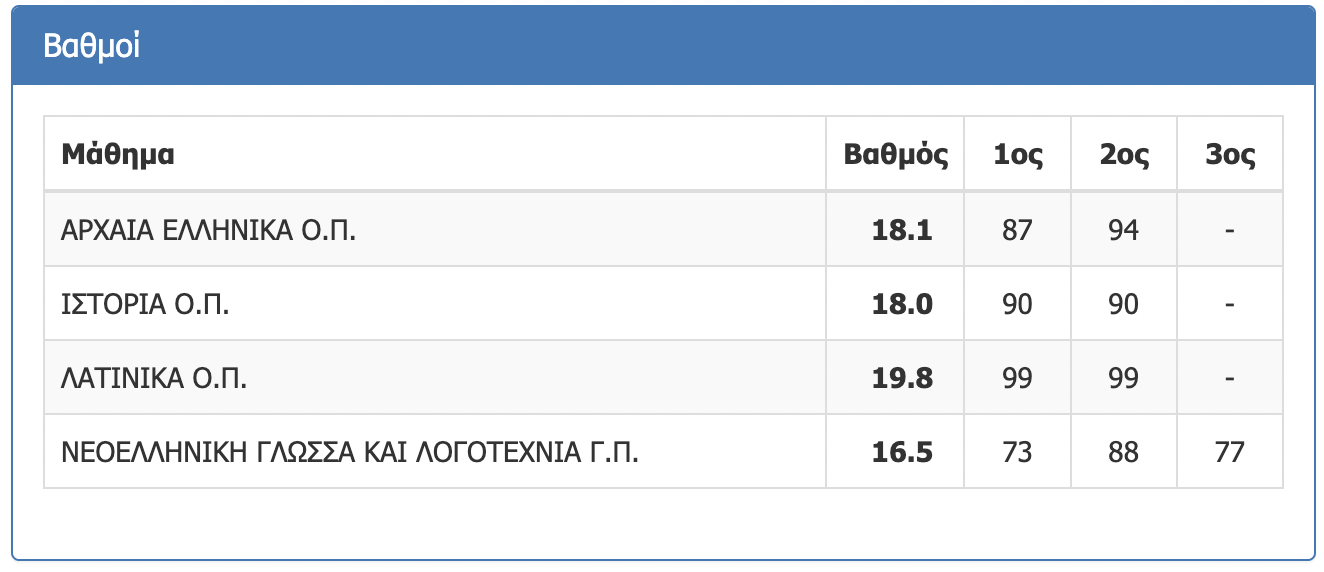1324x572 pixels.
Task: Click the 2ος grader column header
Action: 1124,155
